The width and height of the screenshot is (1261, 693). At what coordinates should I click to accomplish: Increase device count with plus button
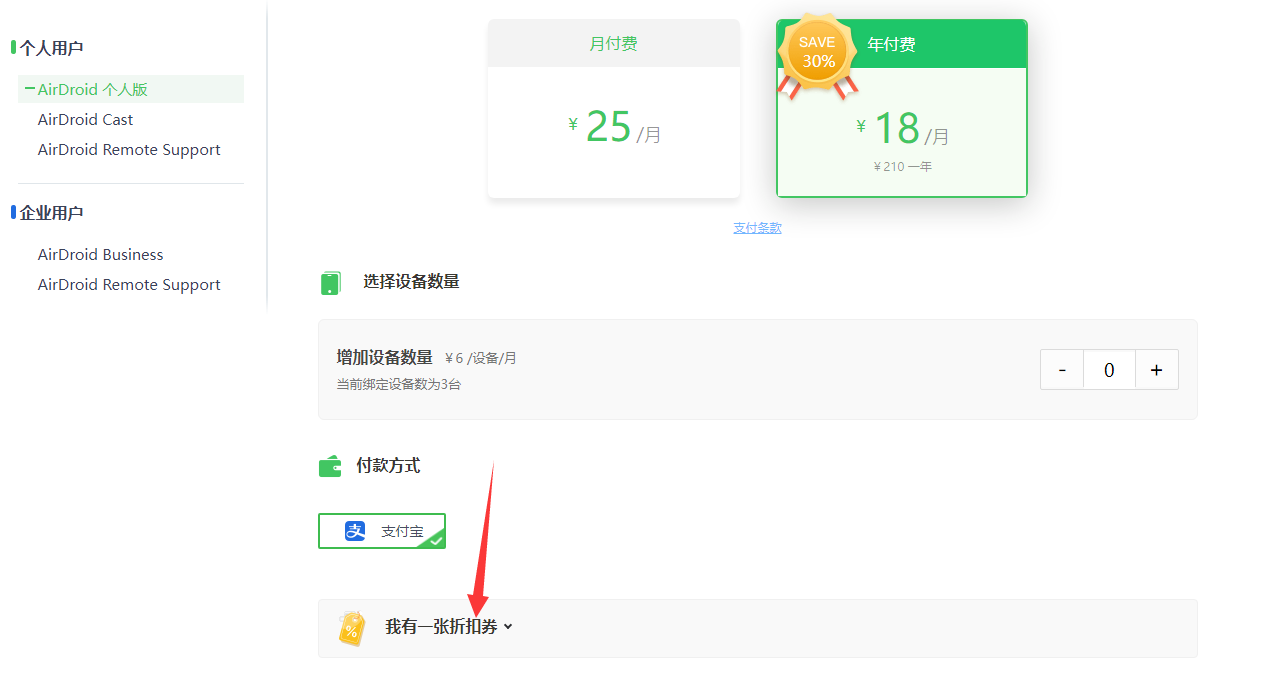1156,370
